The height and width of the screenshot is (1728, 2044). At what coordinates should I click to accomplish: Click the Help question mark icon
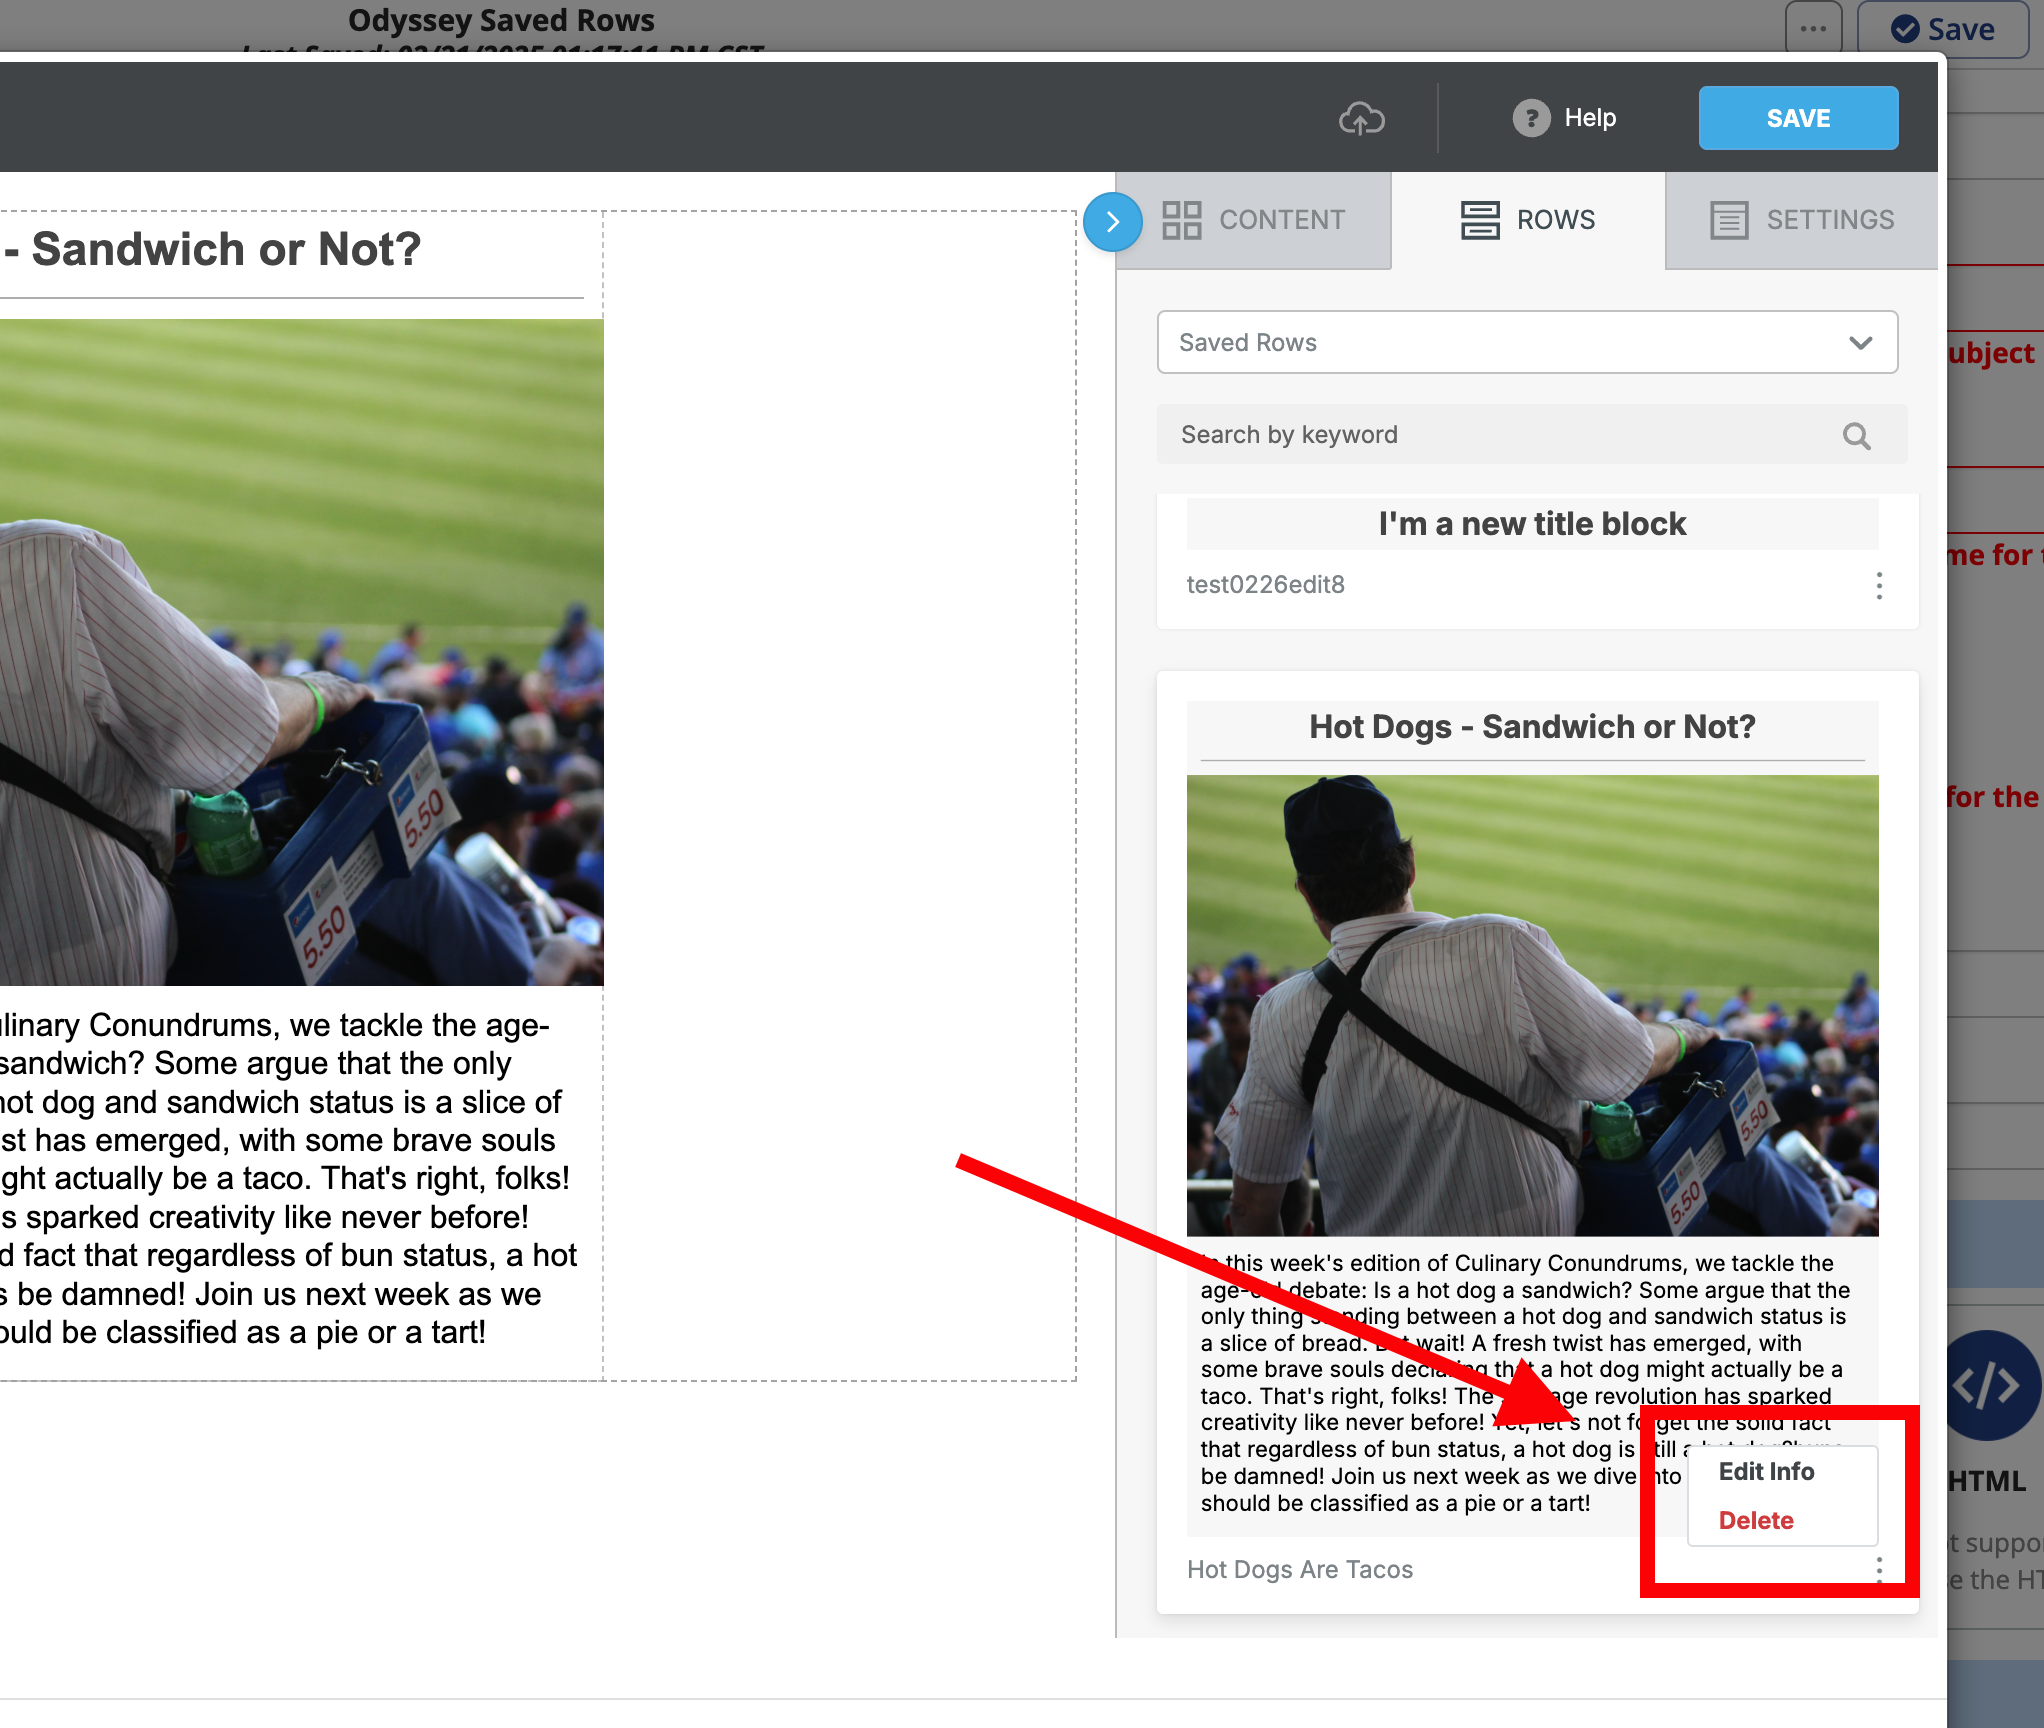click(x=1530, y=118)
